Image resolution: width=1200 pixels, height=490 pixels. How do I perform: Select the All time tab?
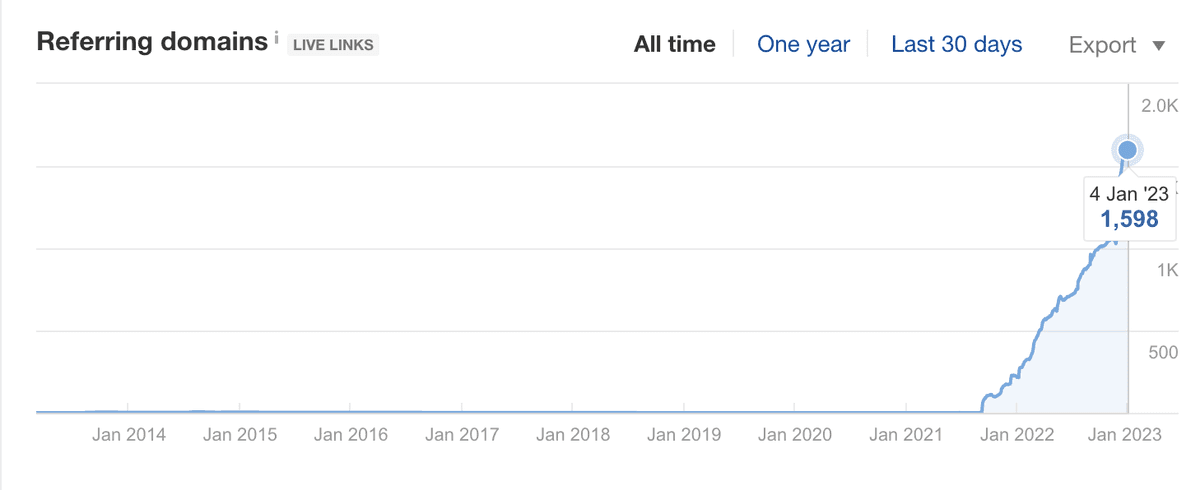tap(675, 44)
